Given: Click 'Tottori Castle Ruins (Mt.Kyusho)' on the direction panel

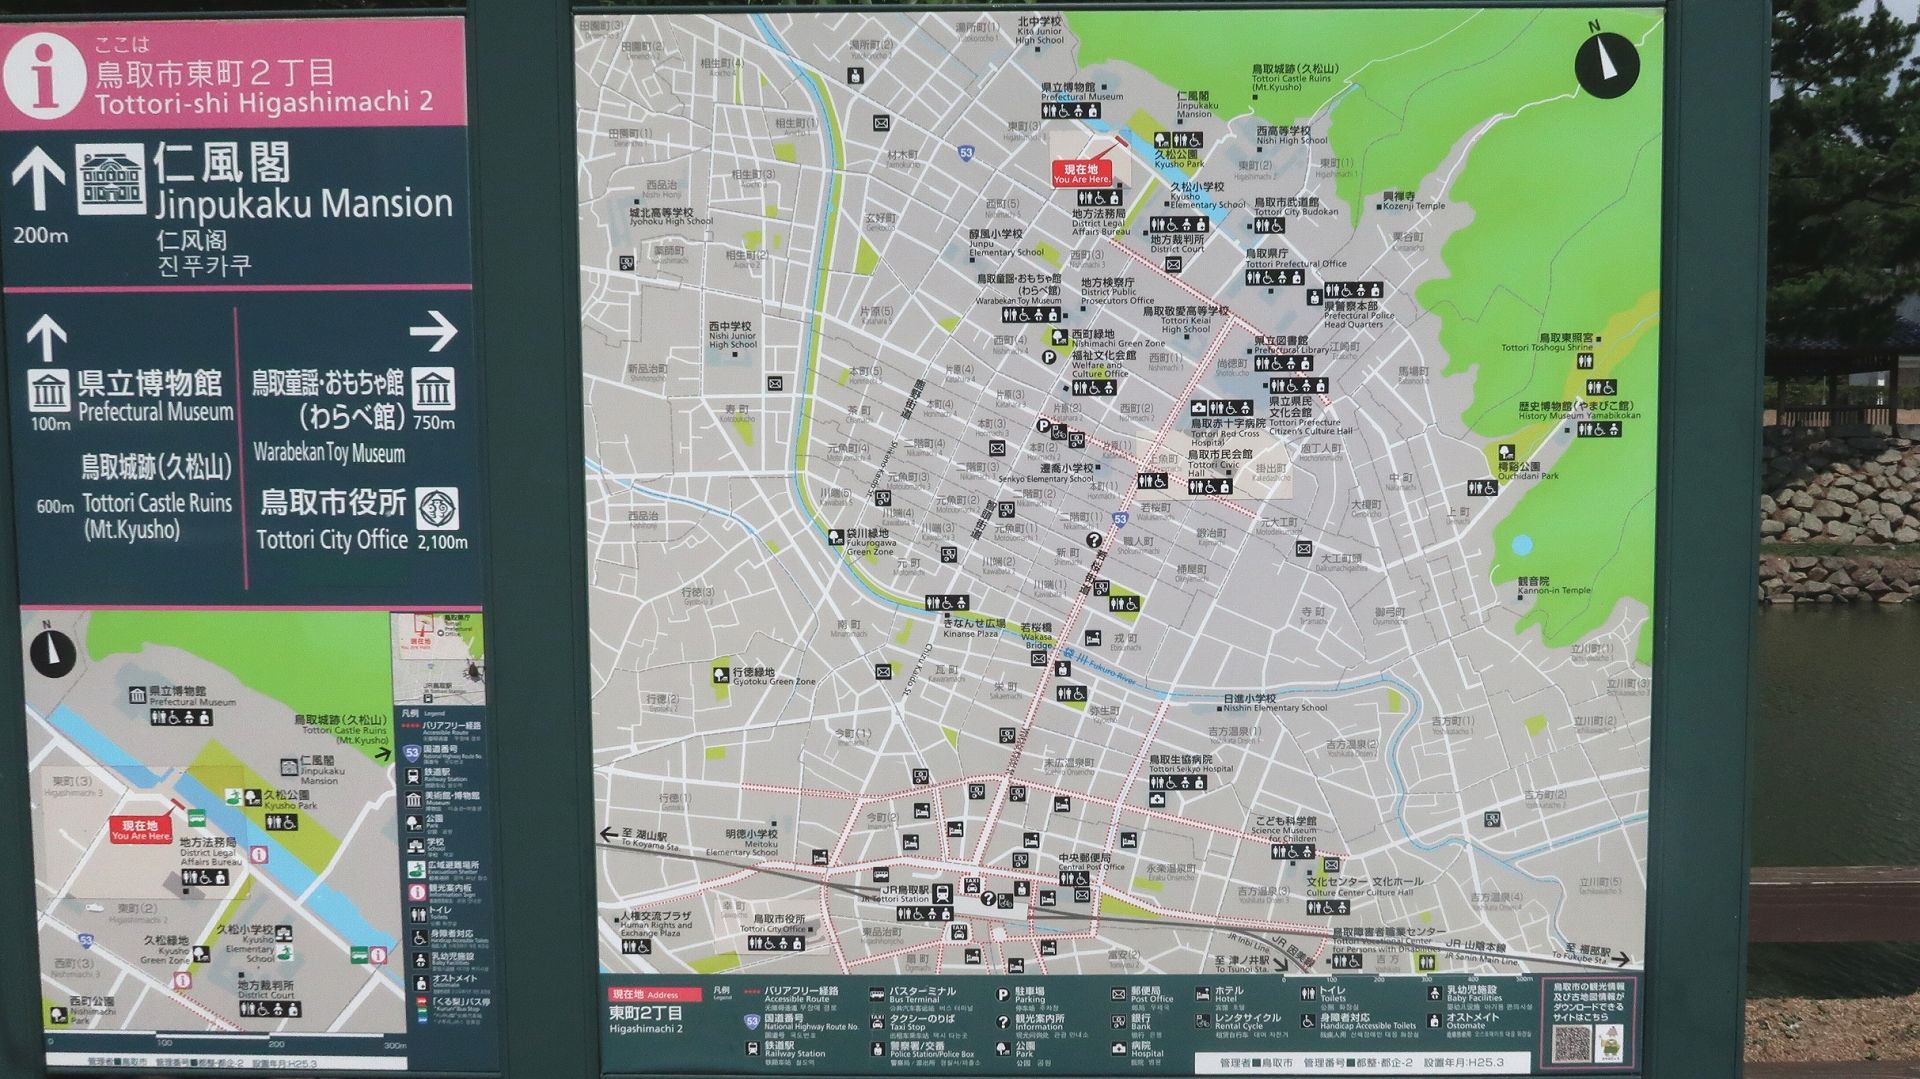Looking at the screenshot, I should tap(157, 516).
